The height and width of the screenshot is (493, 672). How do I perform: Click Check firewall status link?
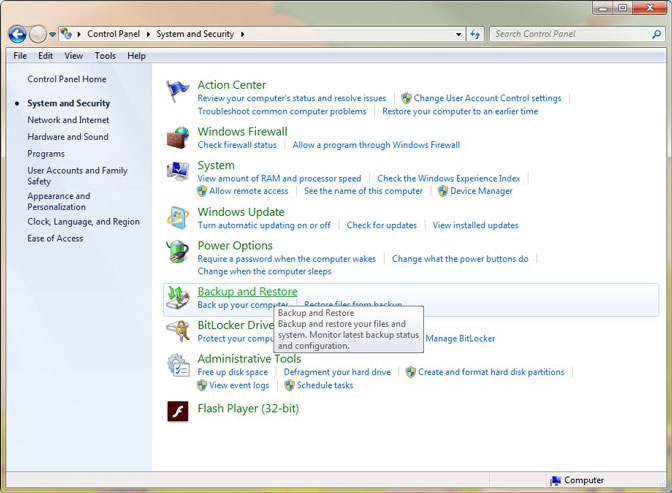(x=237, y=145)
